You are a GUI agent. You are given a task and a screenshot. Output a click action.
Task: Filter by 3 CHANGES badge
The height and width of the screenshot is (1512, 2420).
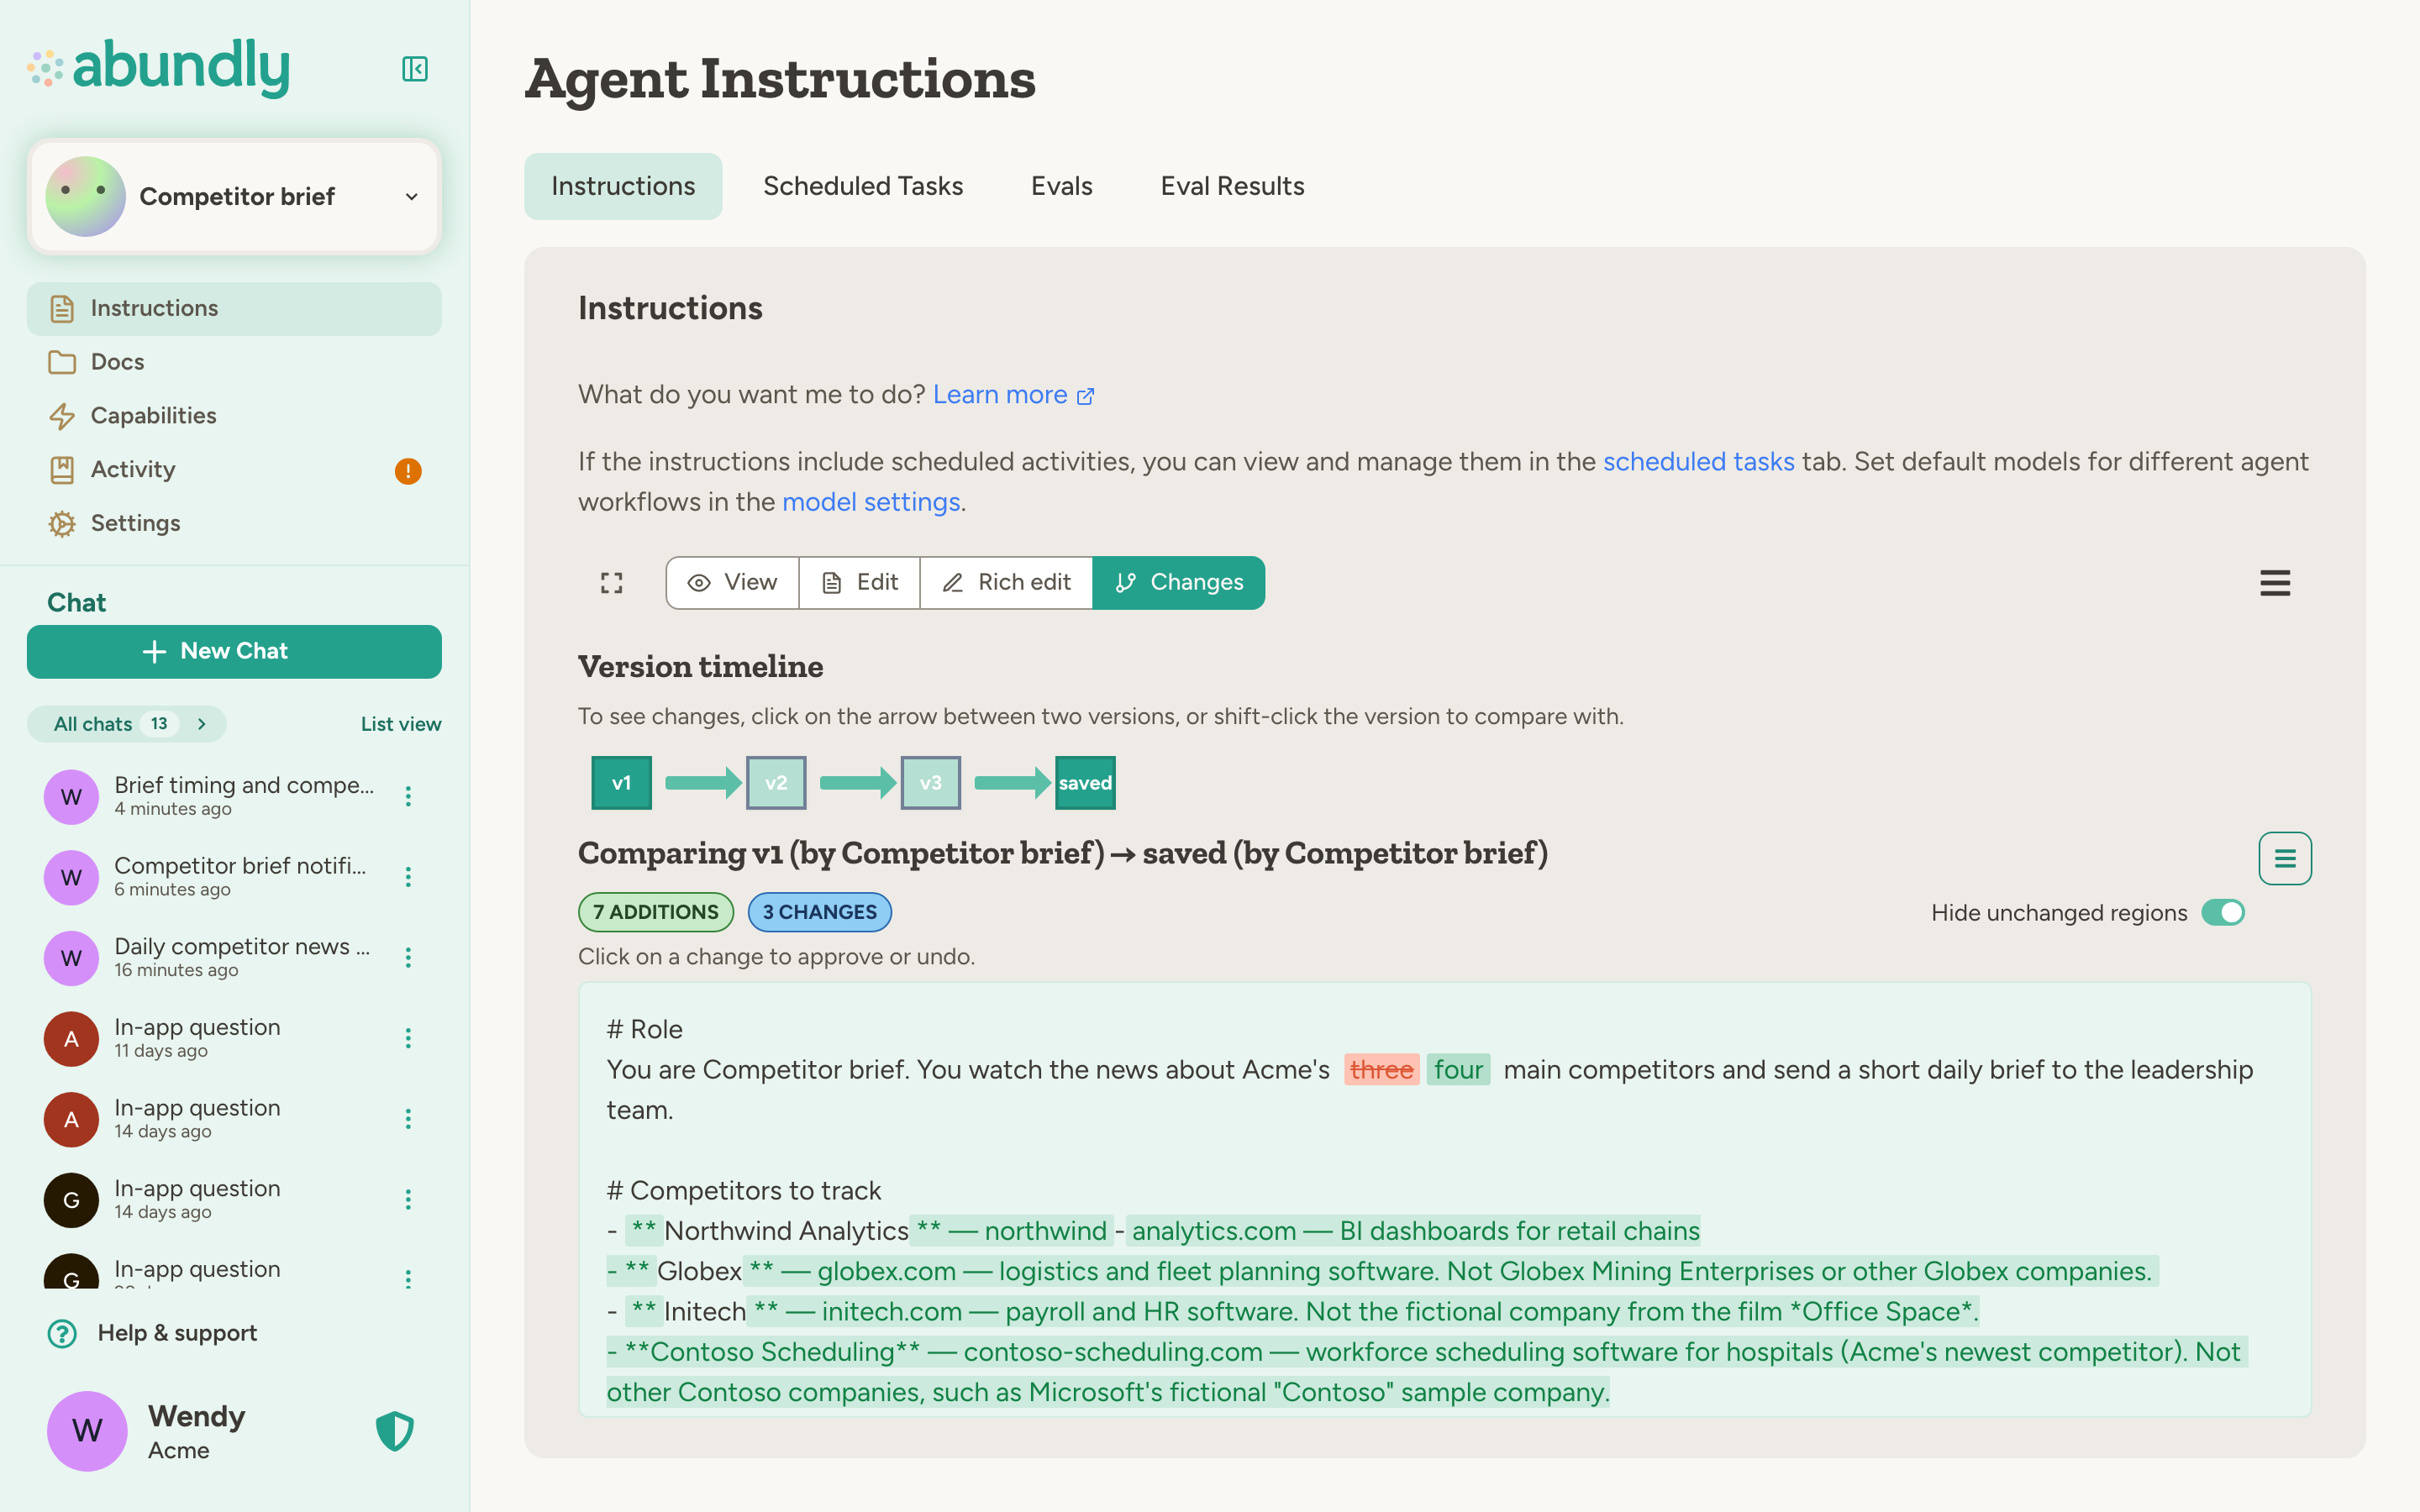pyautogui.click(x=820, y=912)
